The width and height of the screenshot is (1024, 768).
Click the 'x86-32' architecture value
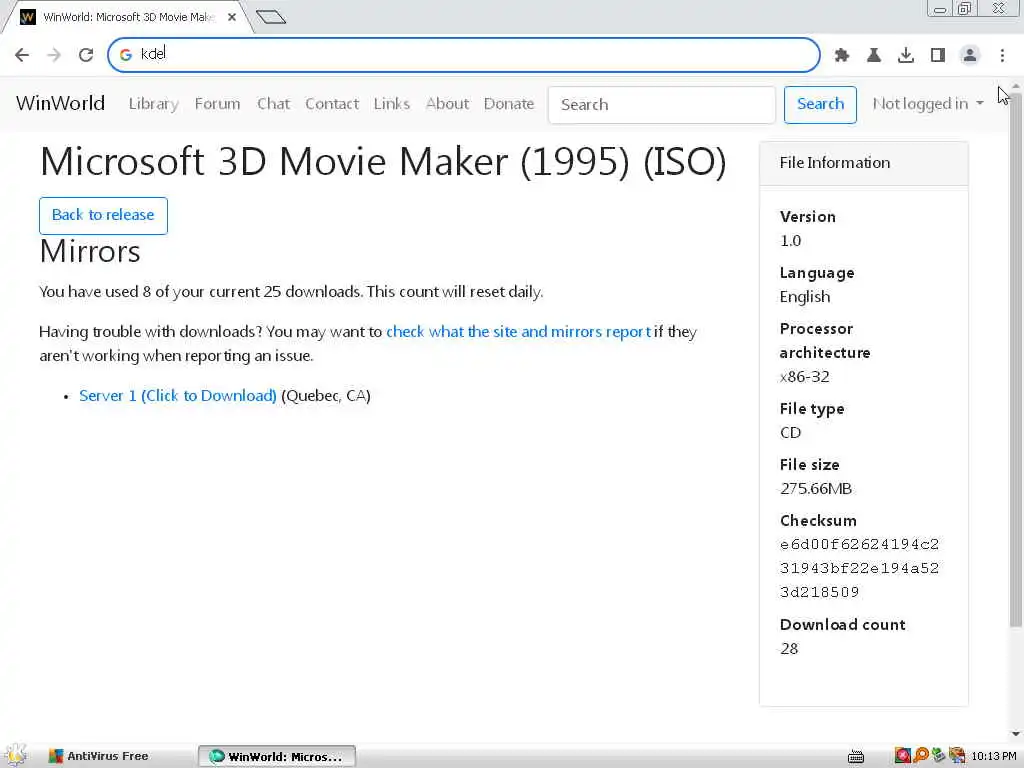pyautogui.click(x=805, y=377)
